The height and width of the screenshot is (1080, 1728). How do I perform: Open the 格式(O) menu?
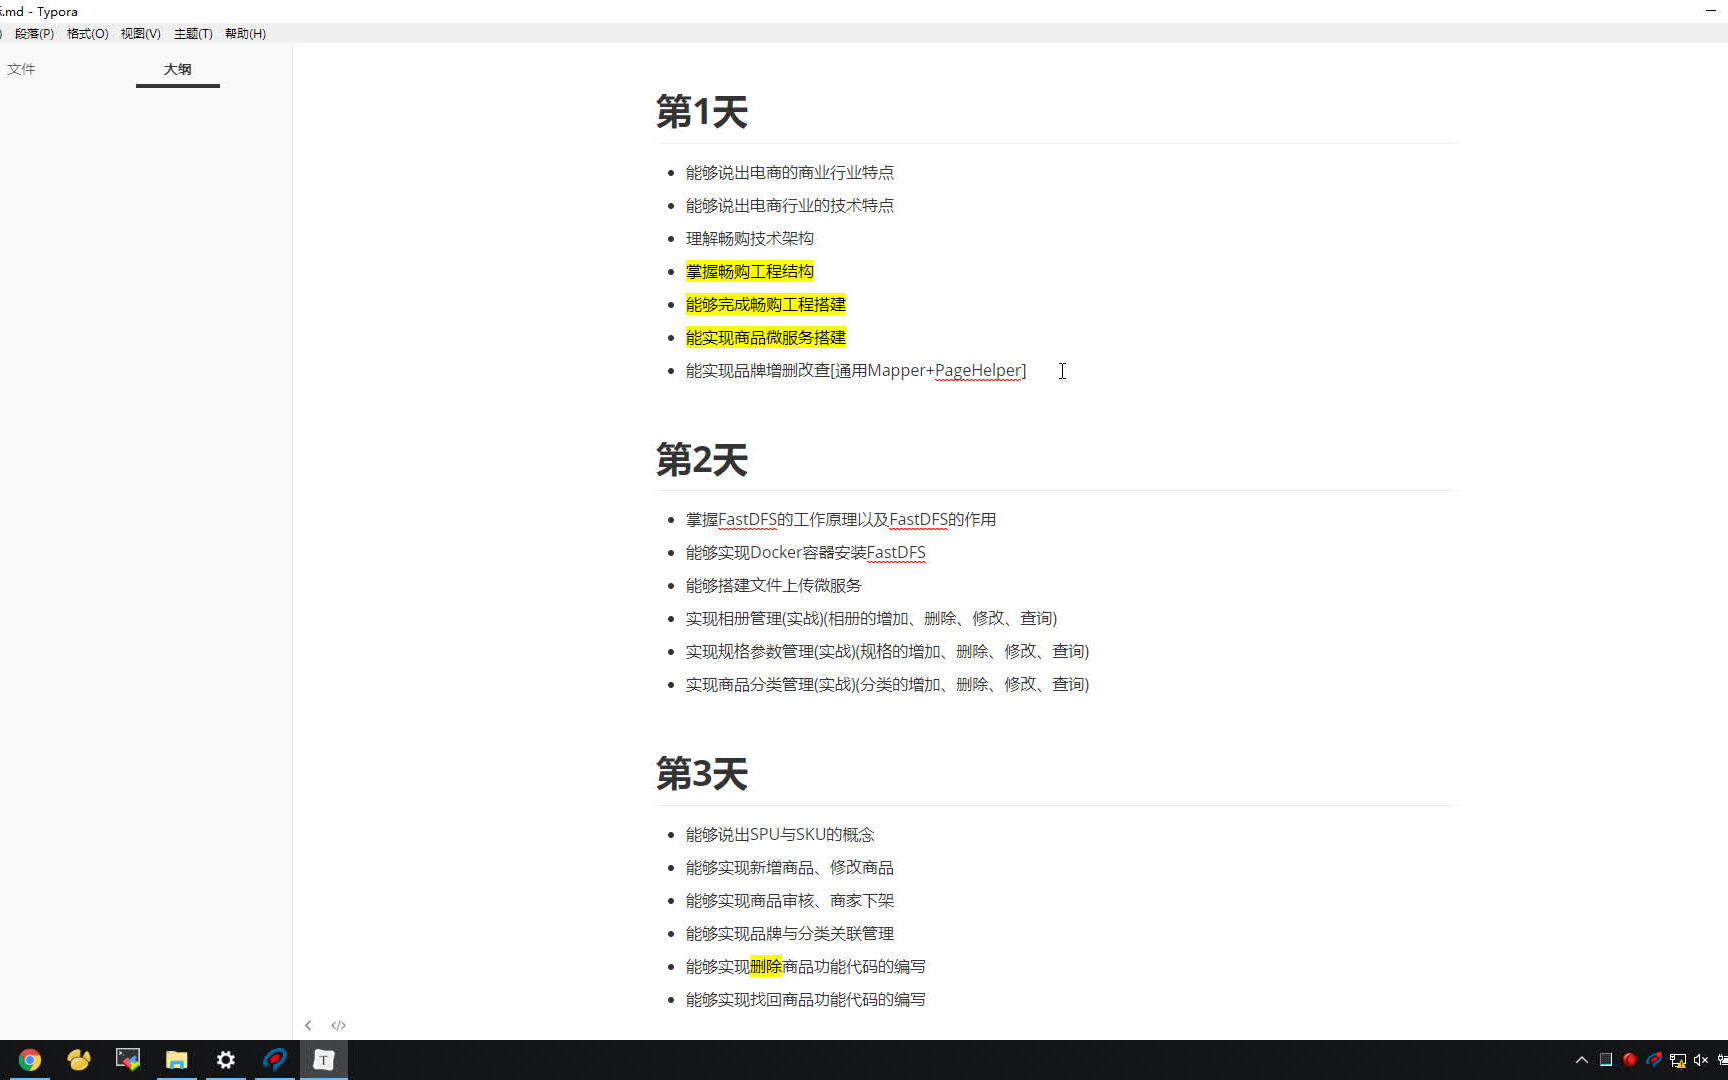[x=87, y=33]
